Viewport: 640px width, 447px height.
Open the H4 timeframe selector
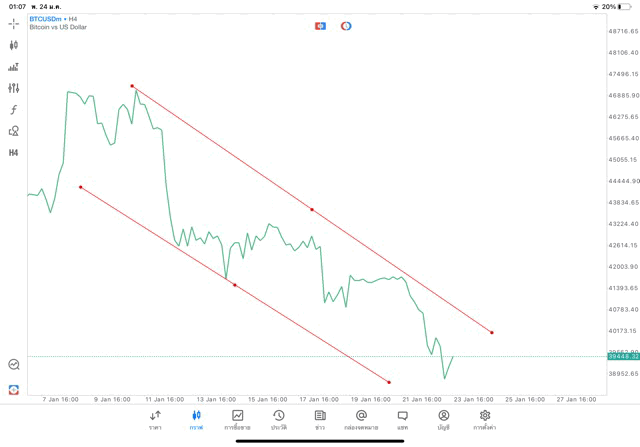tap(14, 153)
